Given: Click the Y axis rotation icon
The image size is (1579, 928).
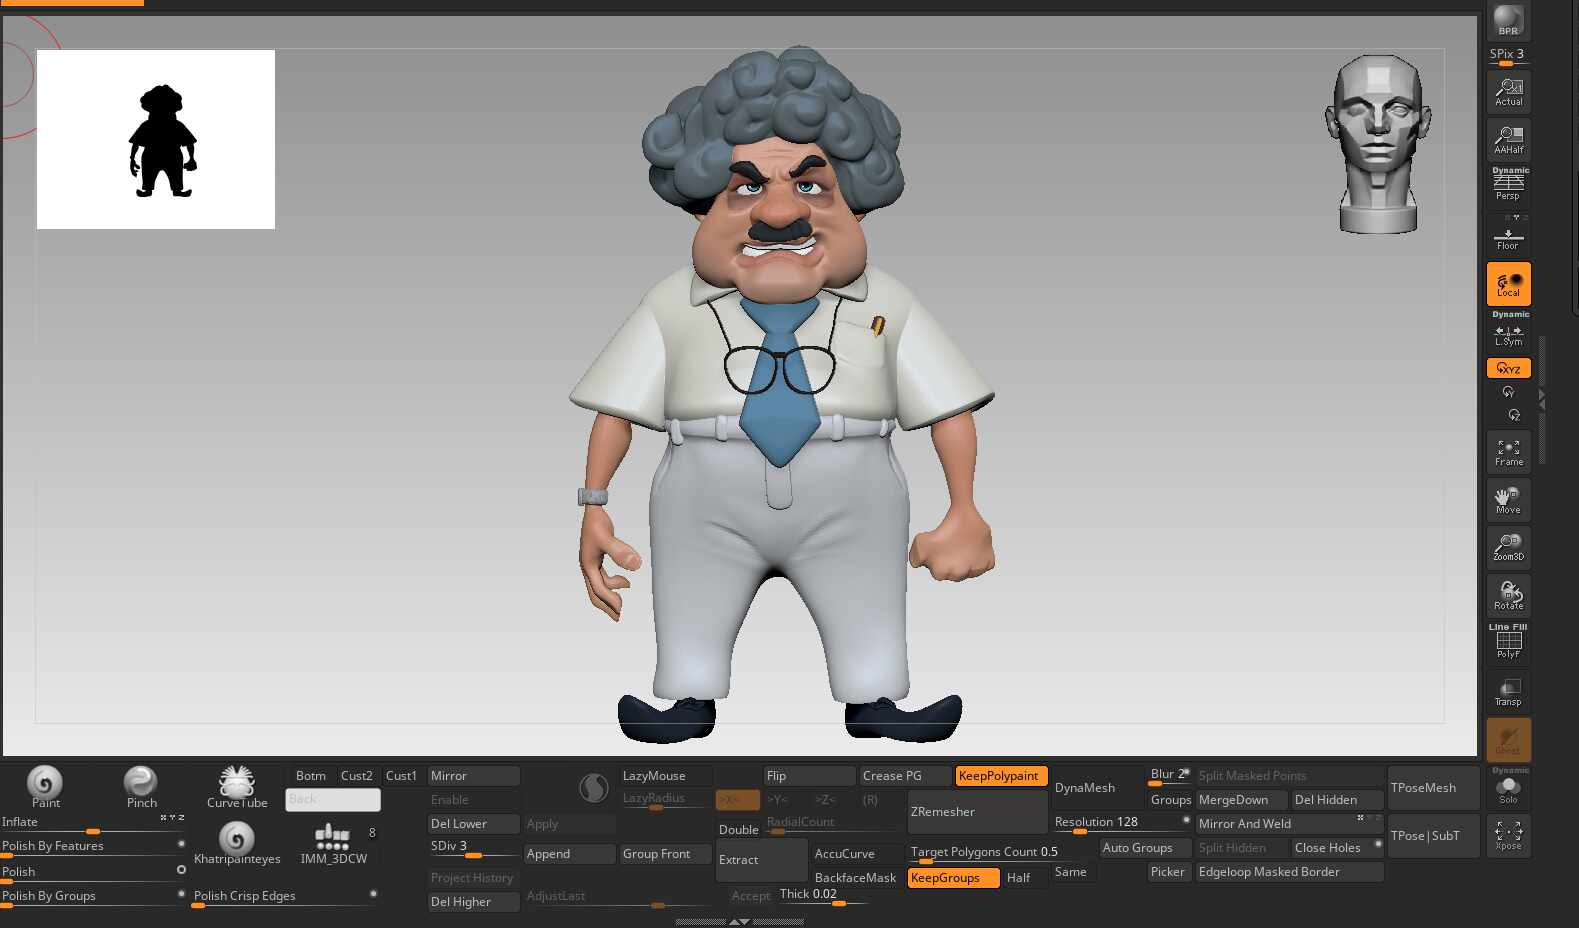Looking at the screenshot, I should coord(1508,393).
